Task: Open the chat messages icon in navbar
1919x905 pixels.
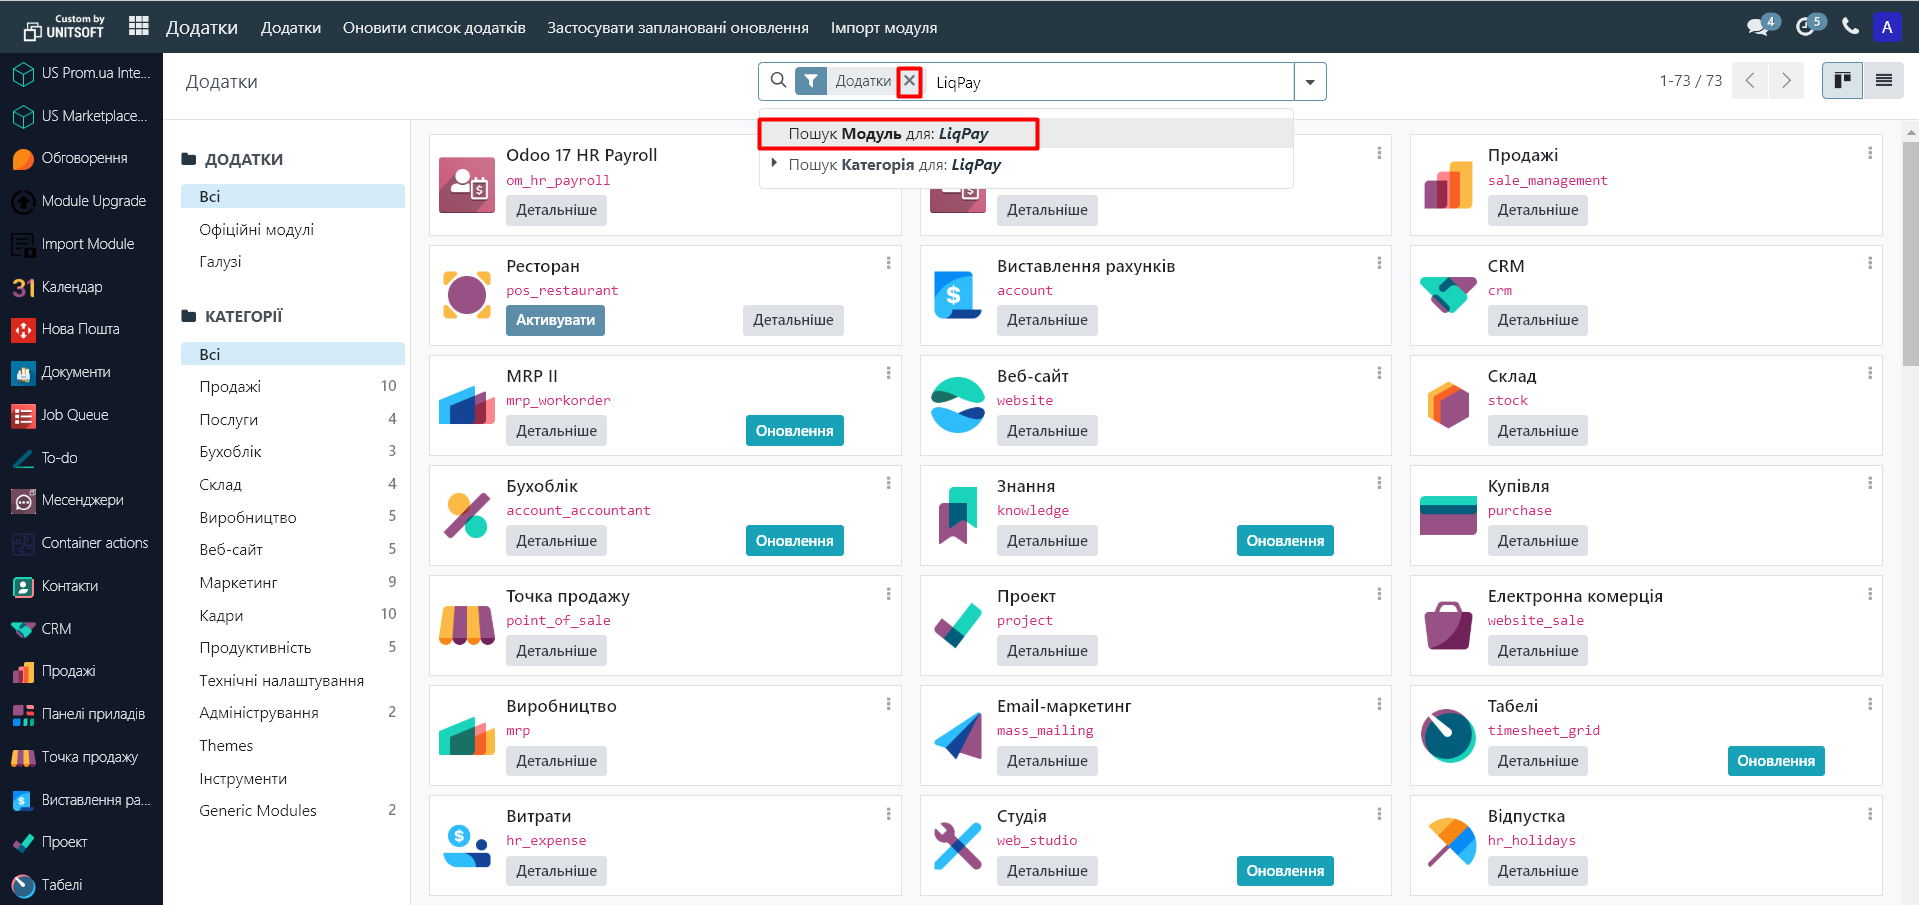Action: point(1757,27)
